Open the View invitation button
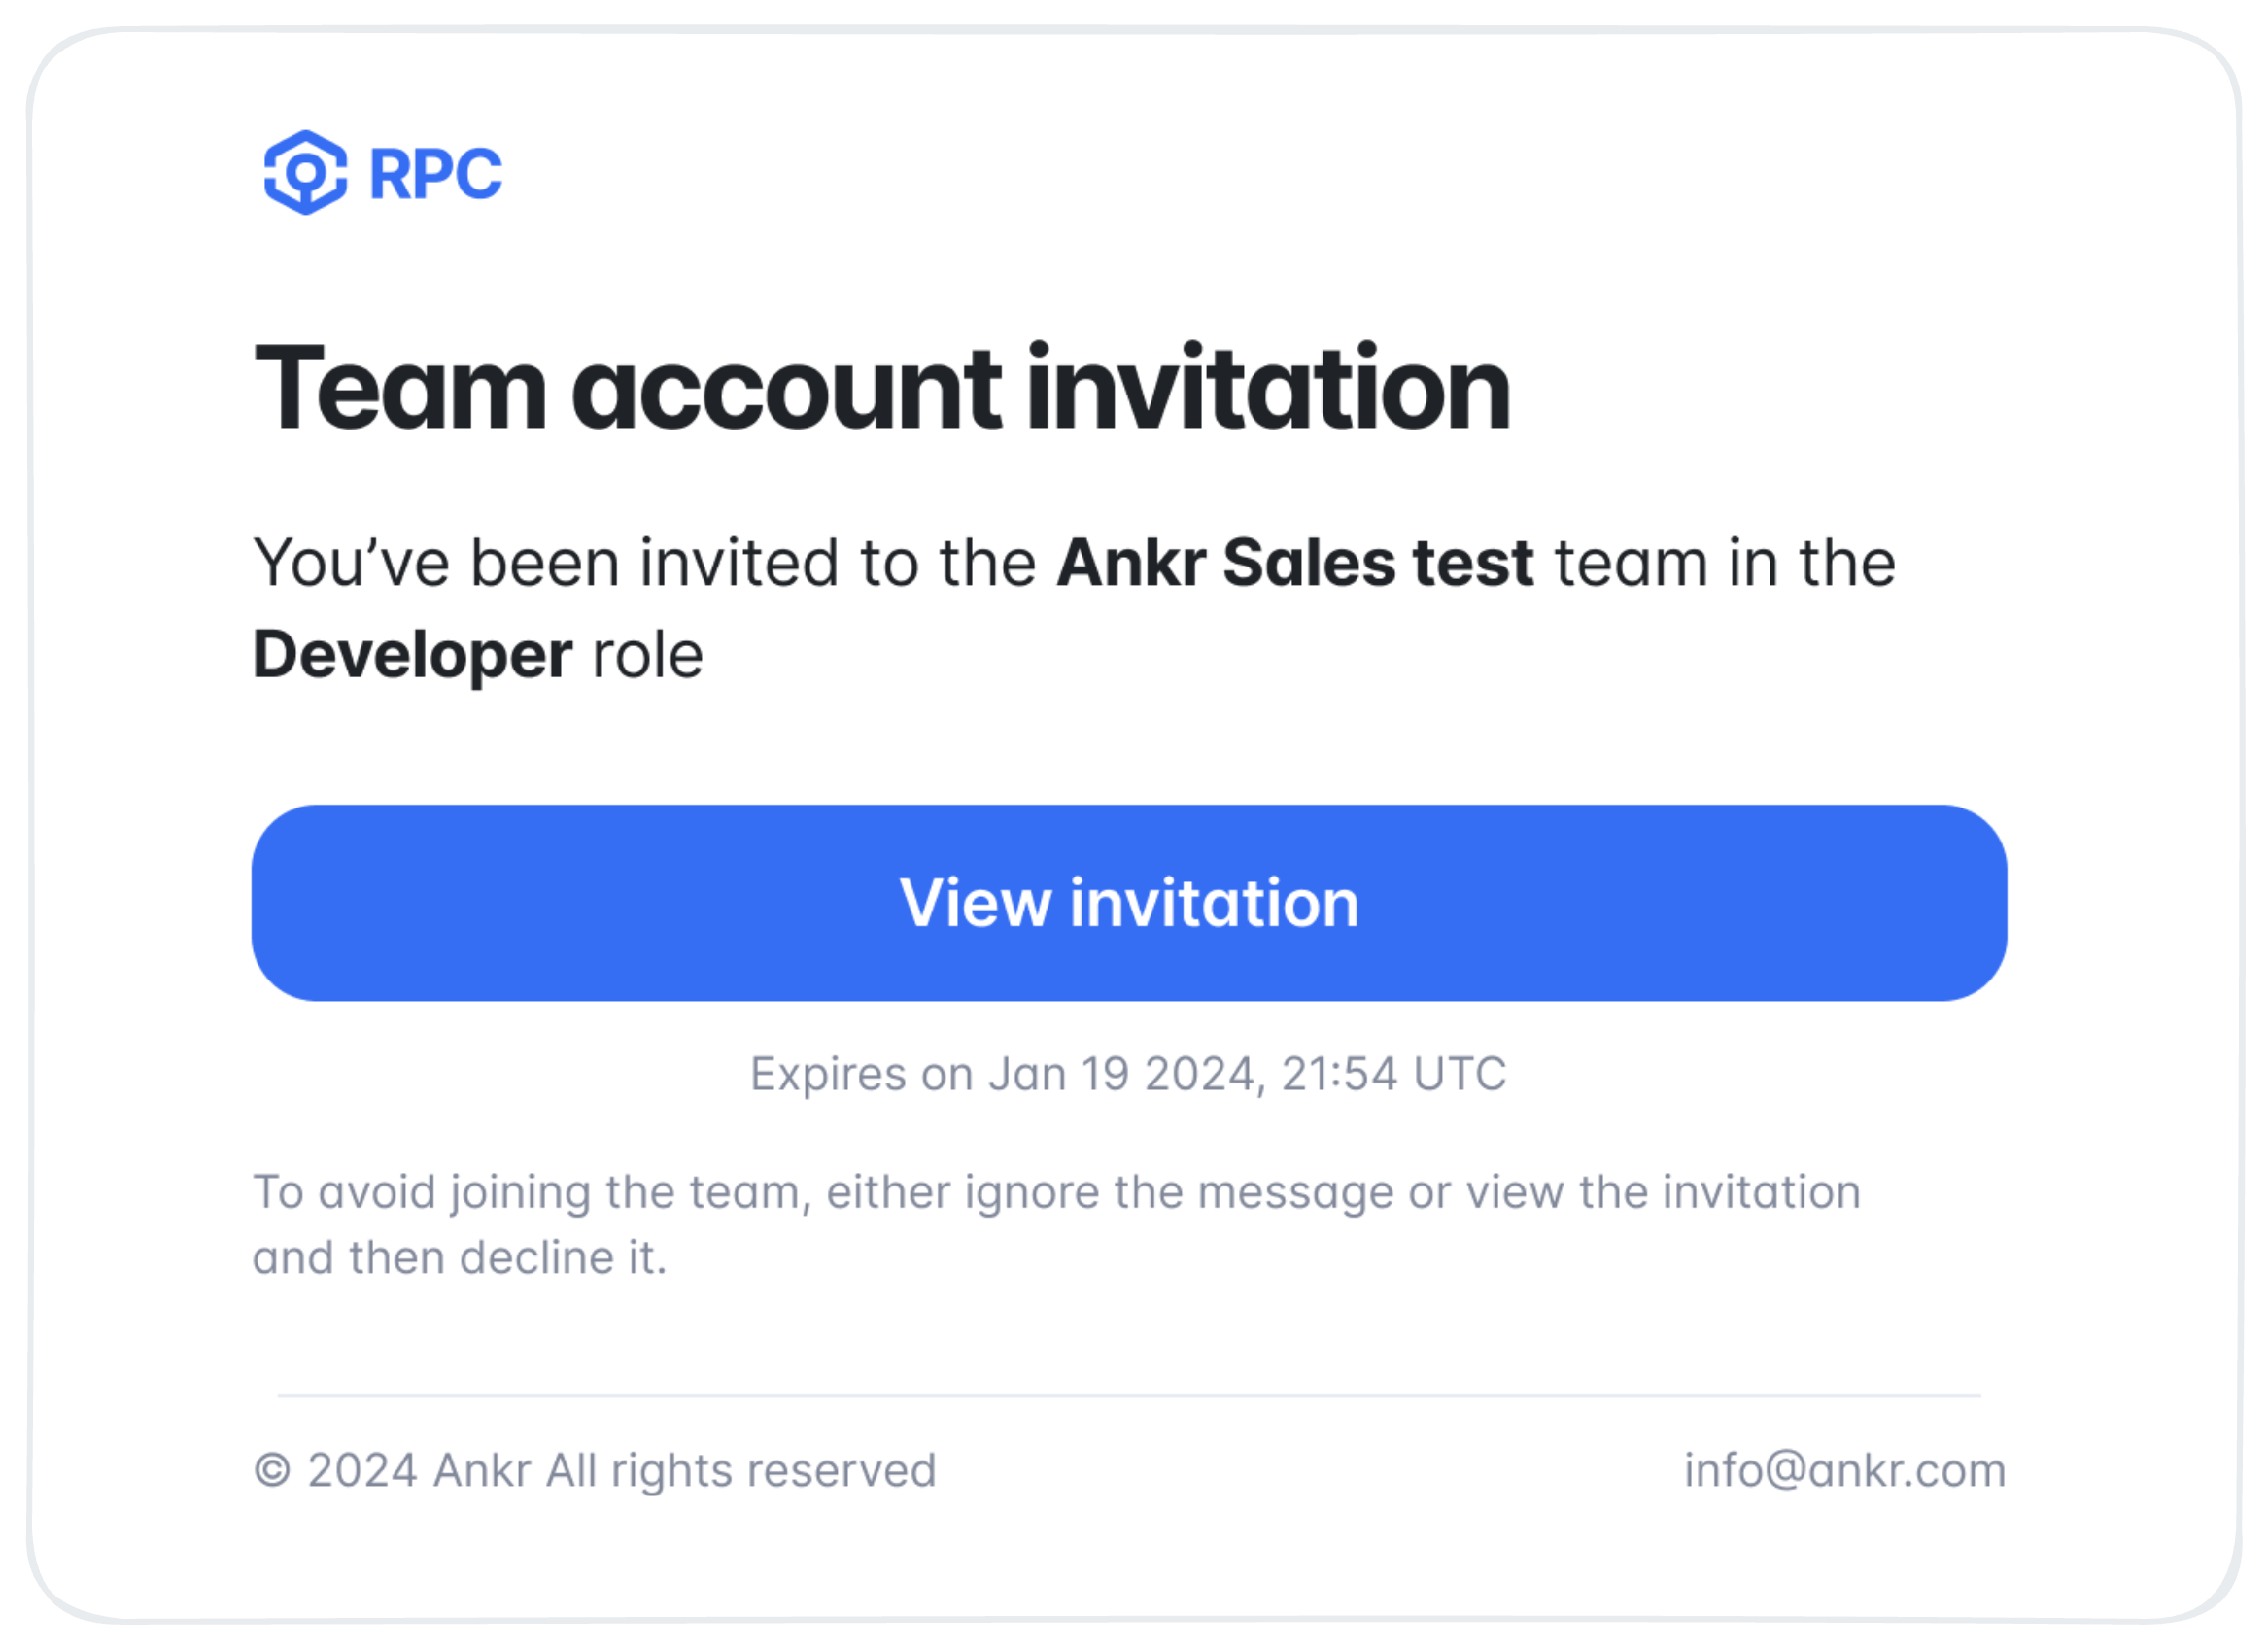The height and width of the screenshot is (1650, 2268). pyautogui.click(x=1129, y=904)
